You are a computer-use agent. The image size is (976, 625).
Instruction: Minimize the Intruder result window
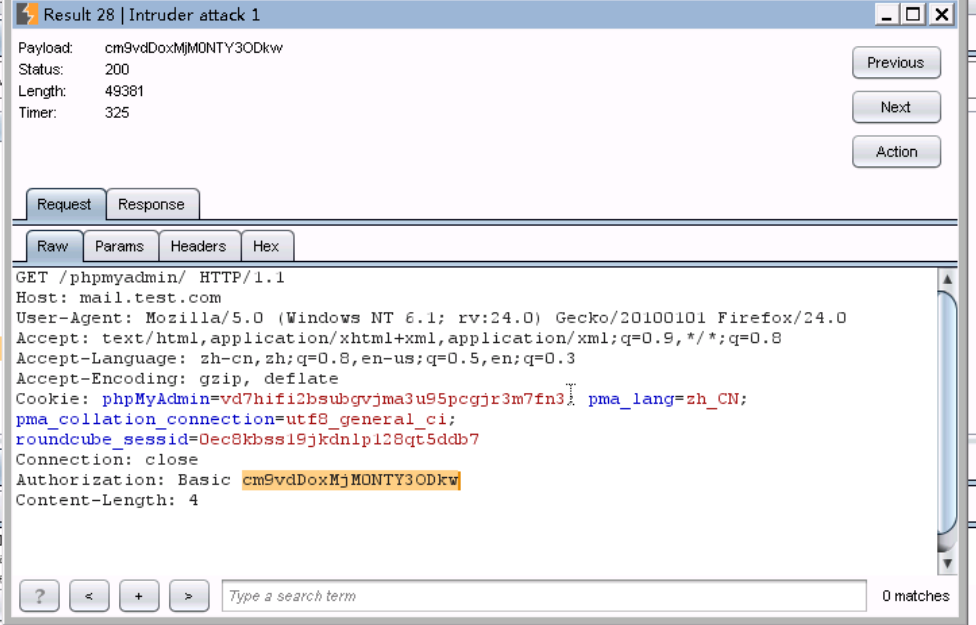(x=886, y=14)
